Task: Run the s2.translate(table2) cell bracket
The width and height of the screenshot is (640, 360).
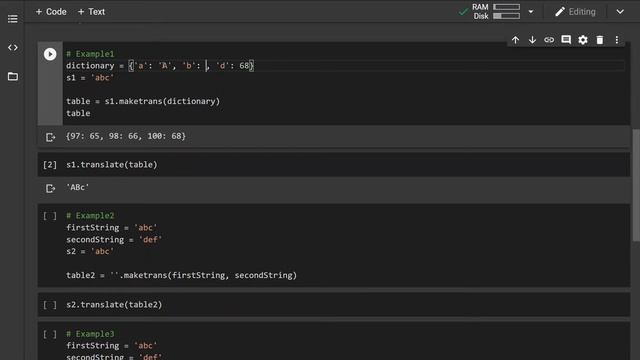Action: point(50,304)
